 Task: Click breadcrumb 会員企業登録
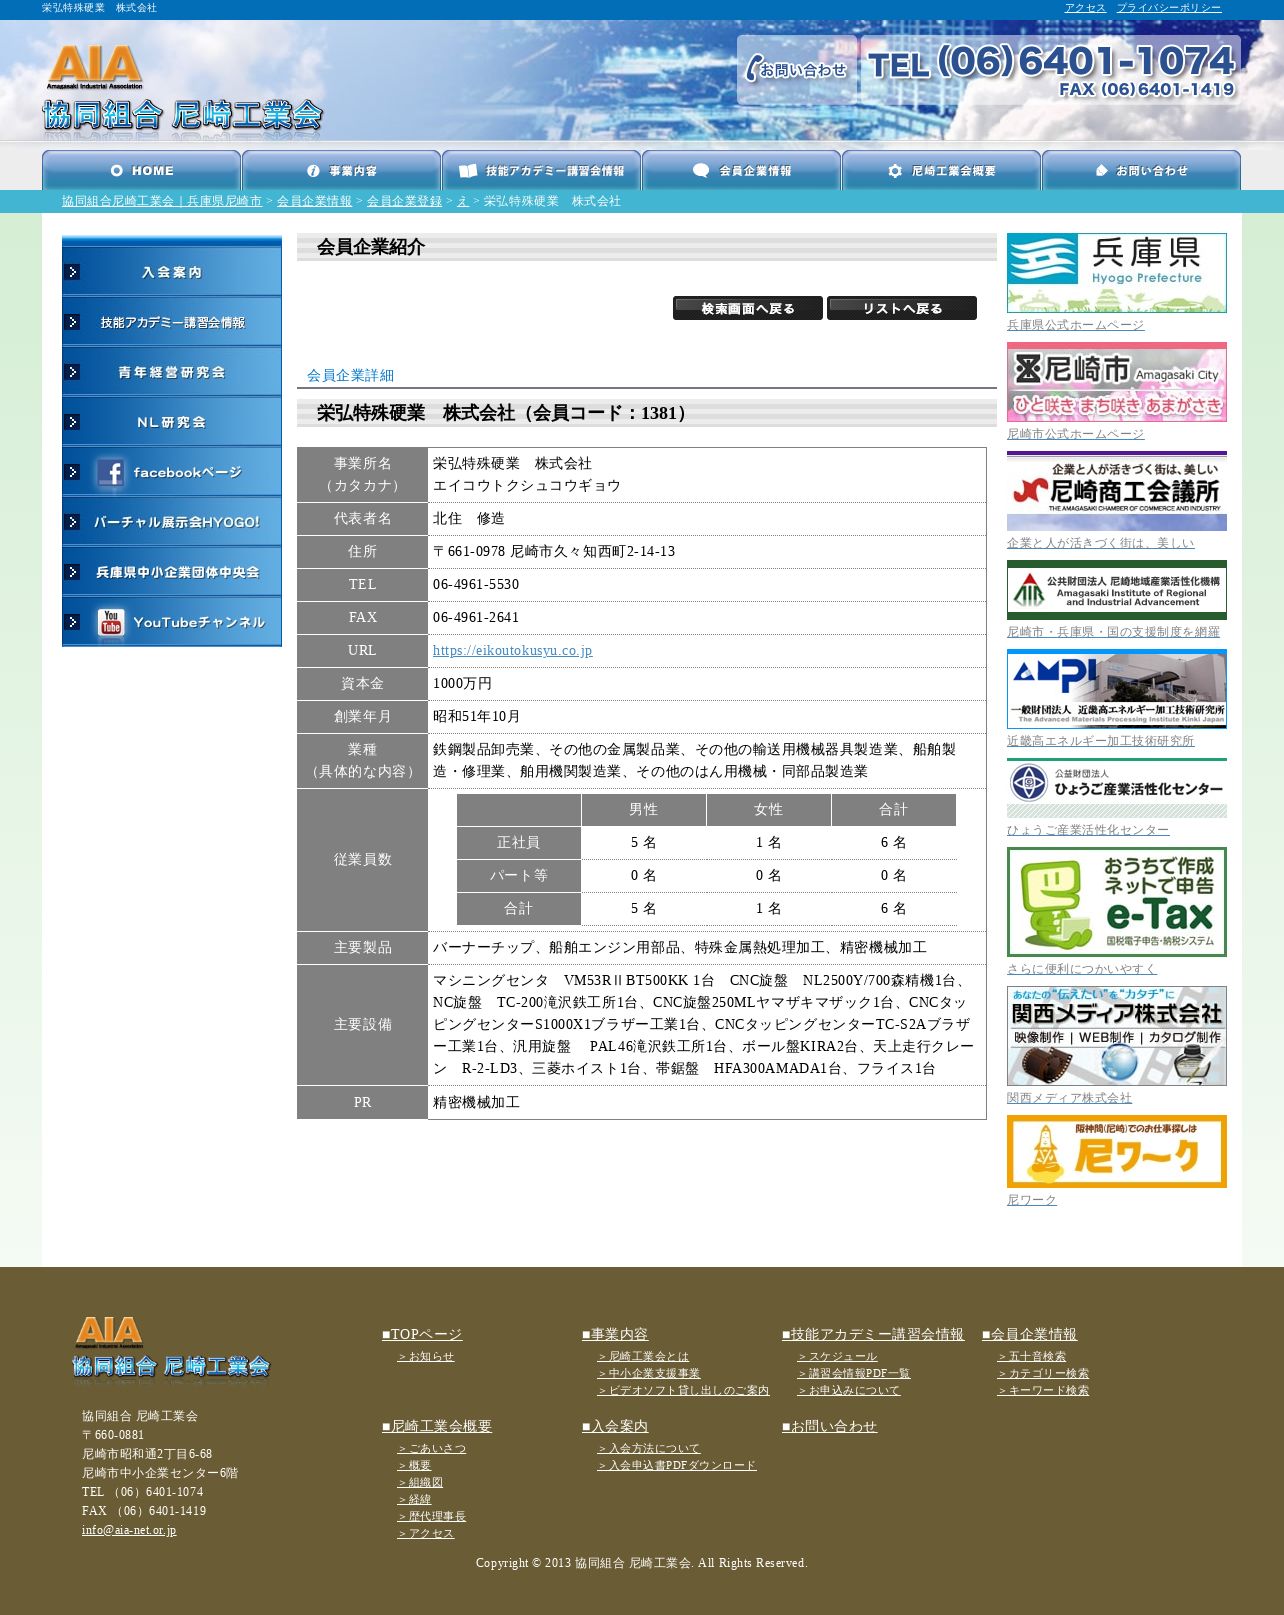pos(404,201)
